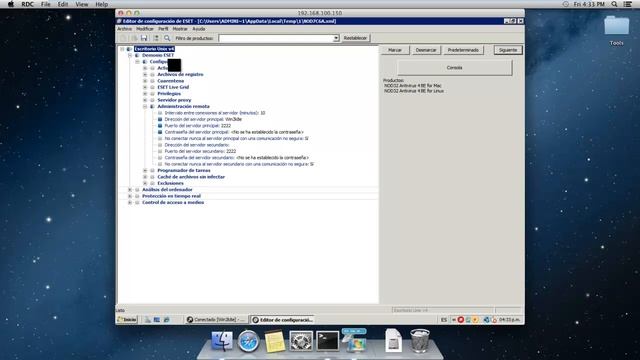640x360 pixels.
Task: Click the Desmarcar button
Action: point(426,50)
